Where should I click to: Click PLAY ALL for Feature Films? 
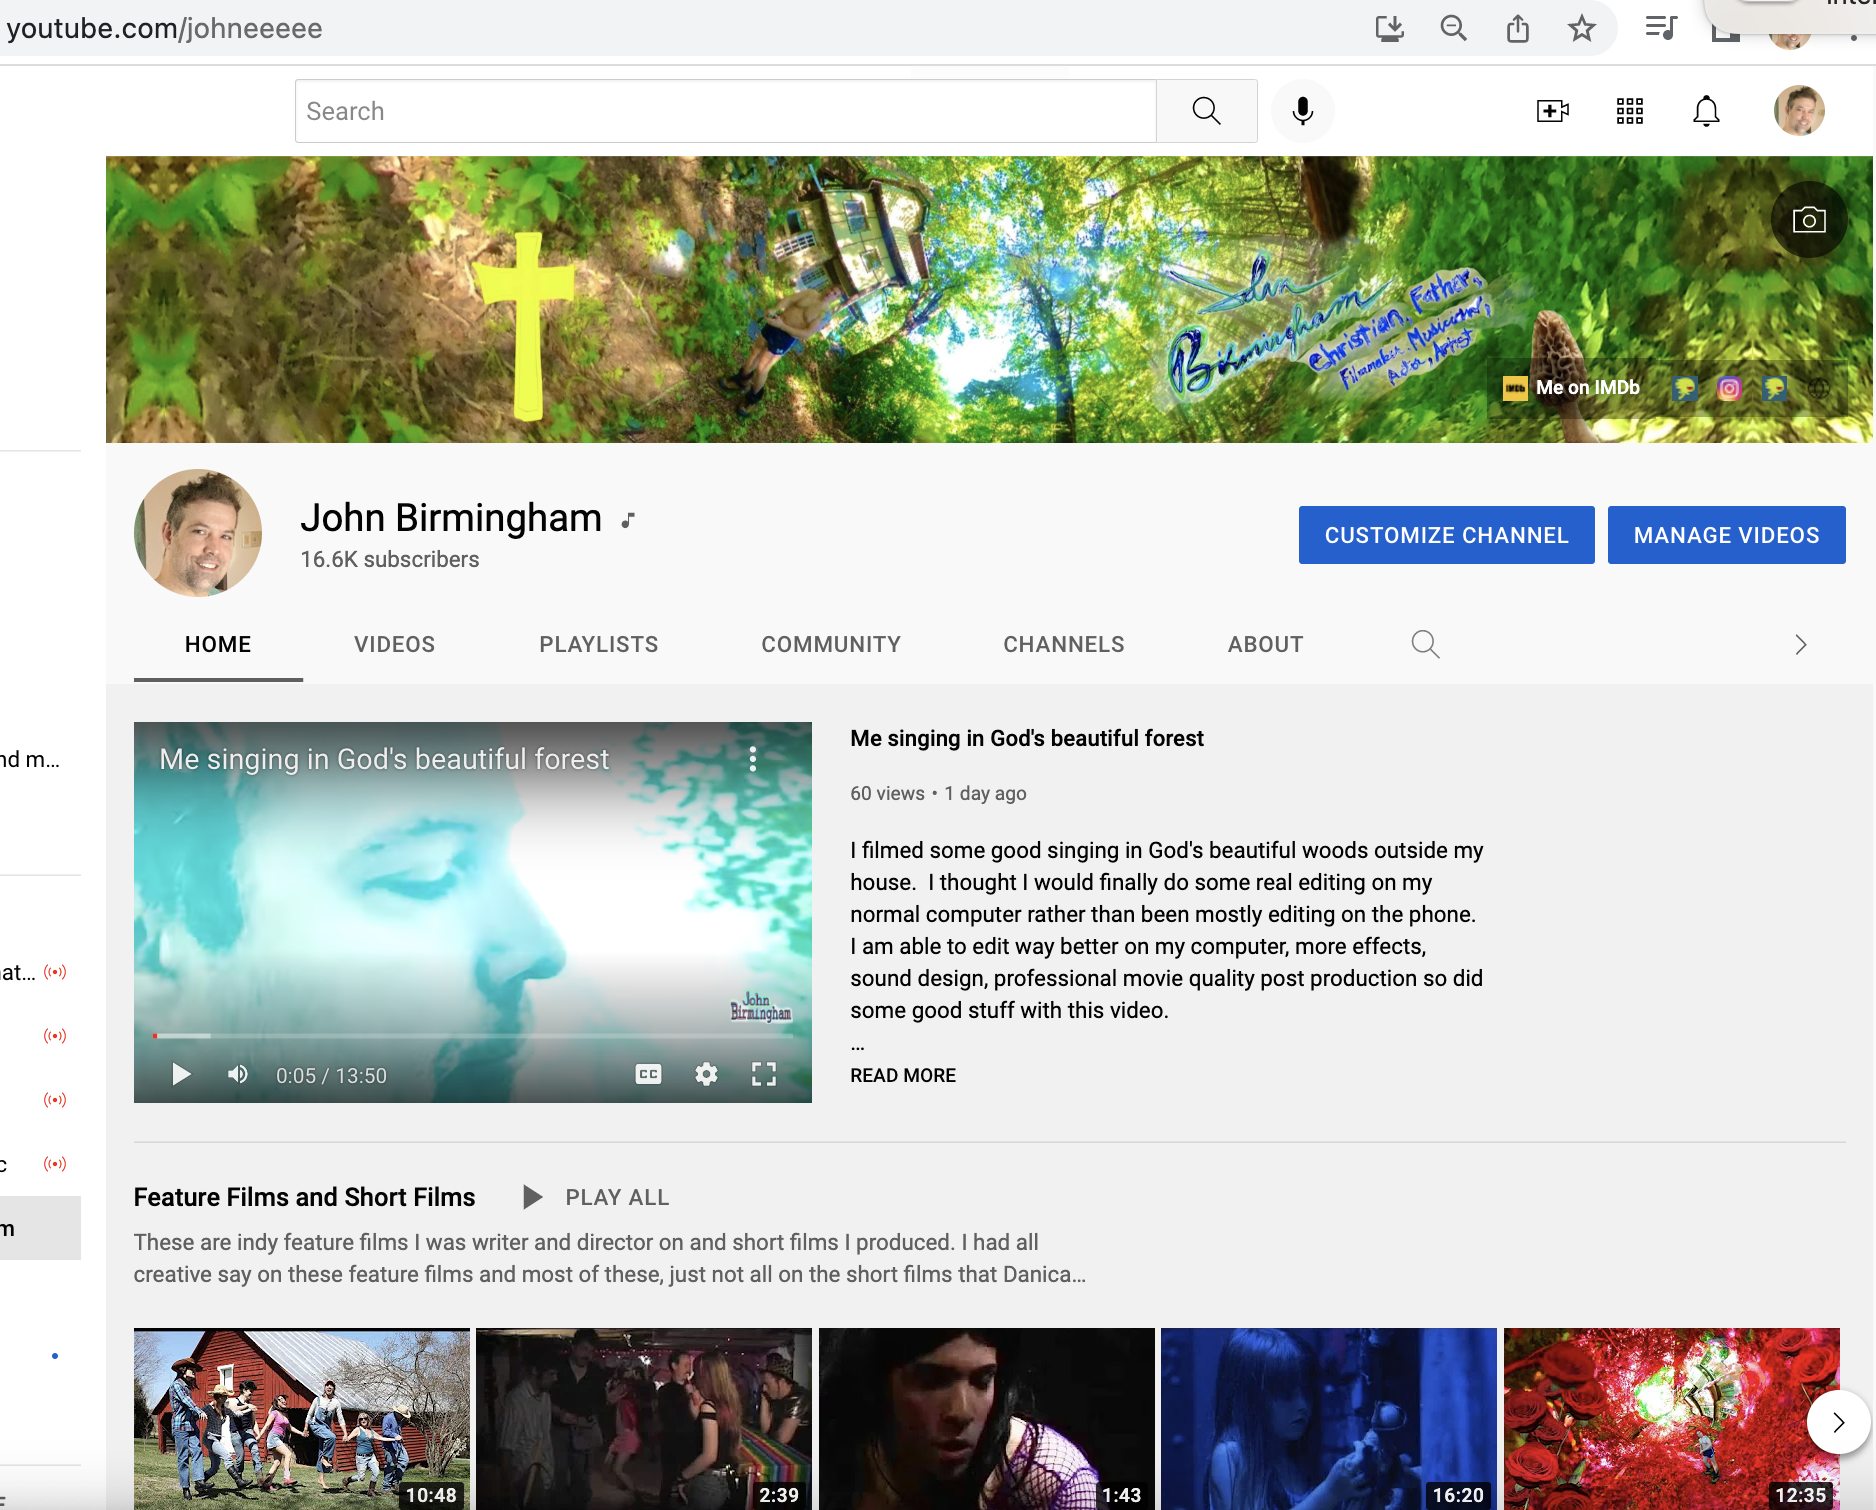pyautogui.click(x=597, y=1198)
